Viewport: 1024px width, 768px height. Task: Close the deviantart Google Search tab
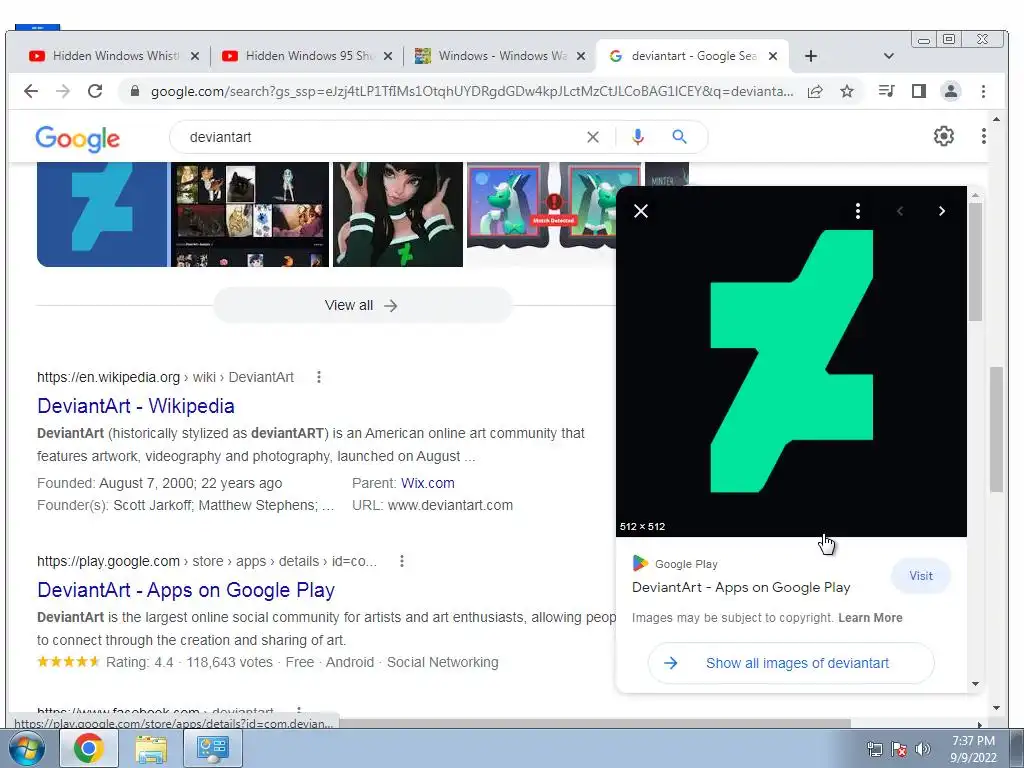click(773, 56)
